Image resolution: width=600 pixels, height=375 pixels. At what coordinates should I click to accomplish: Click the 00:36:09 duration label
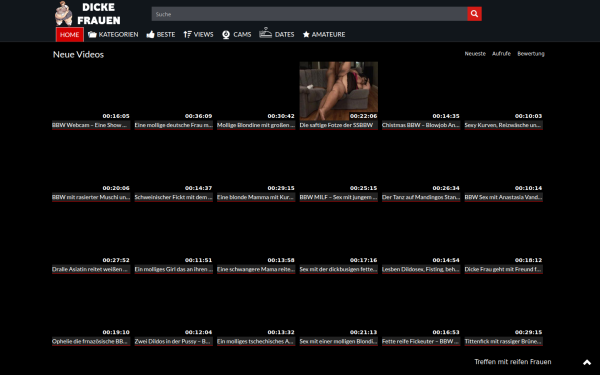[198, 116]
